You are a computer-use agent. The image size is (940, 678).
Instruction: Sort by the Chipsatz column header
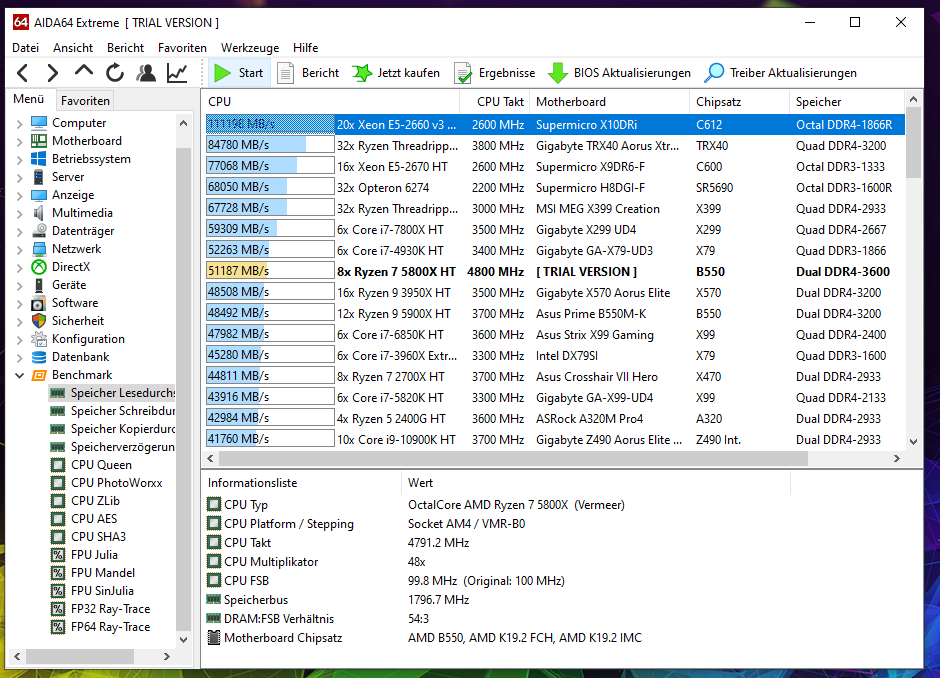[739, 102]
